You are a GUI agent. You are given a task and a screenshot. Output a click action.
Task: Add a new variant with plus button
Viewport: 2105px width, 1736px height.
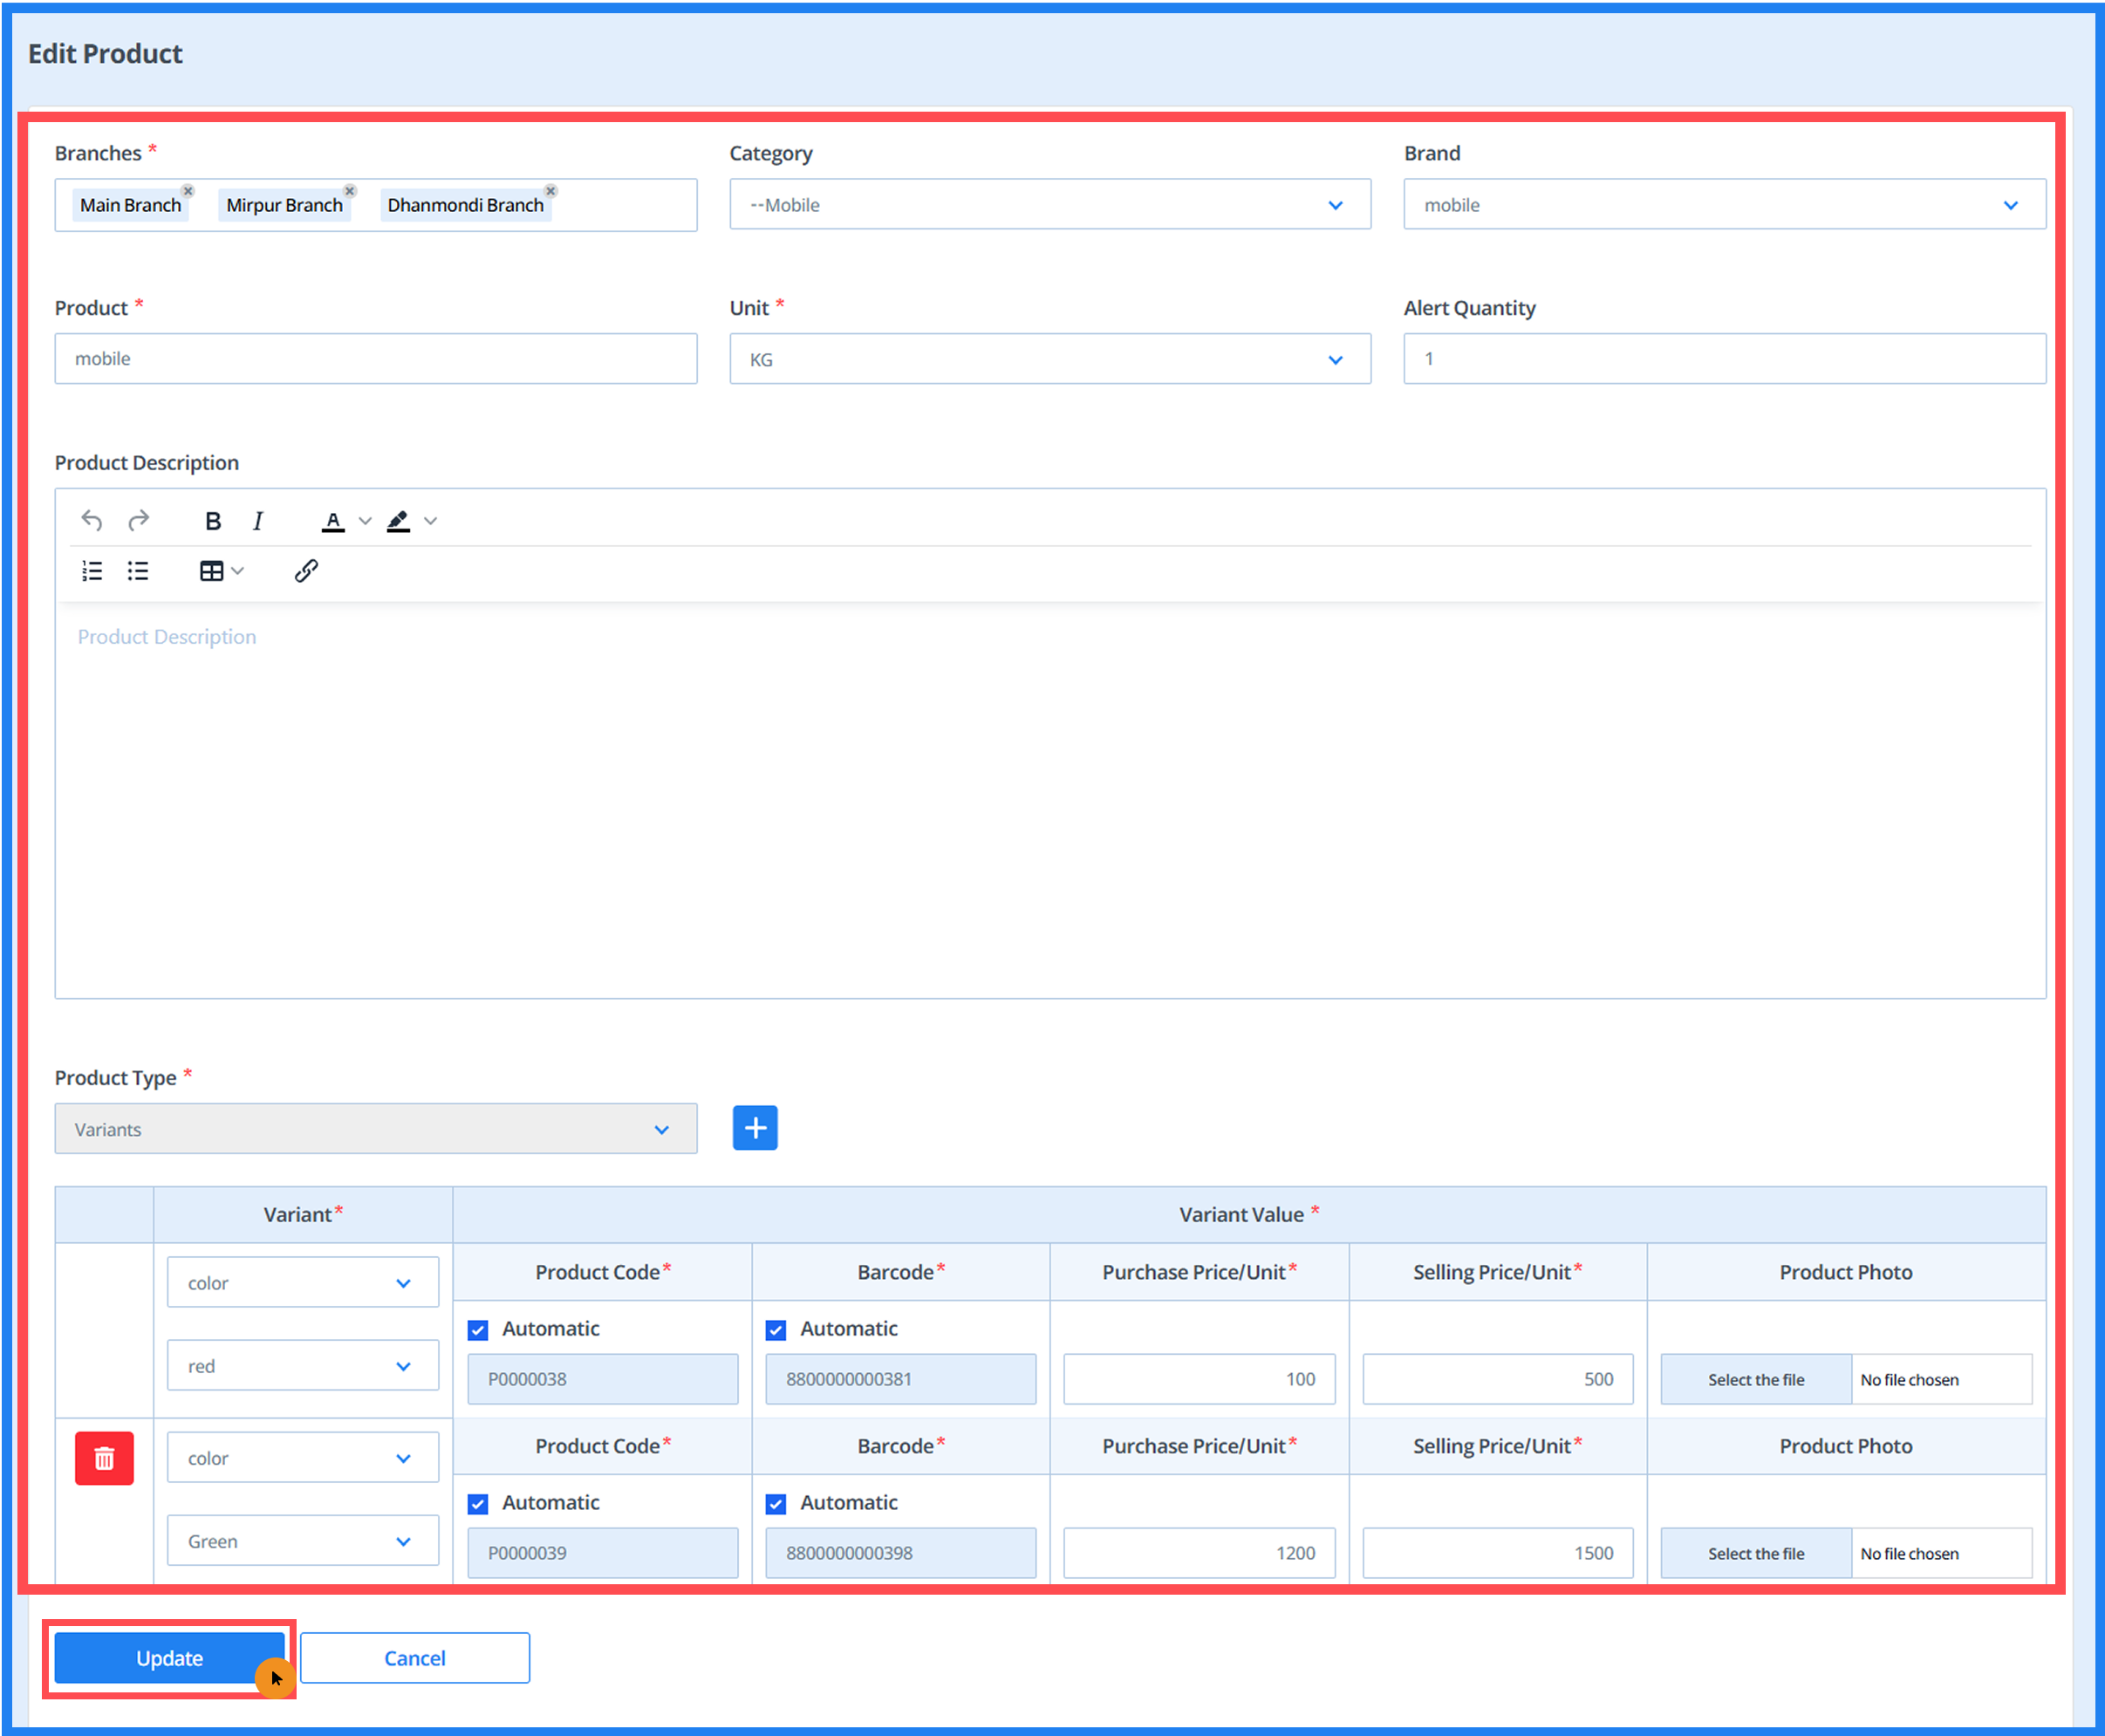[x=755, y=1128]
